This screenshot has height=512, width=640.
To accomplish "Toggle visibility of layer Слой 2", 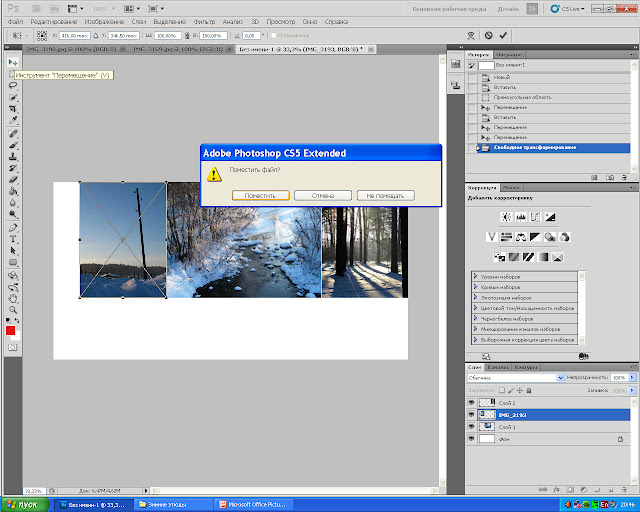I will pyautogui.click(x=471, y=403).
